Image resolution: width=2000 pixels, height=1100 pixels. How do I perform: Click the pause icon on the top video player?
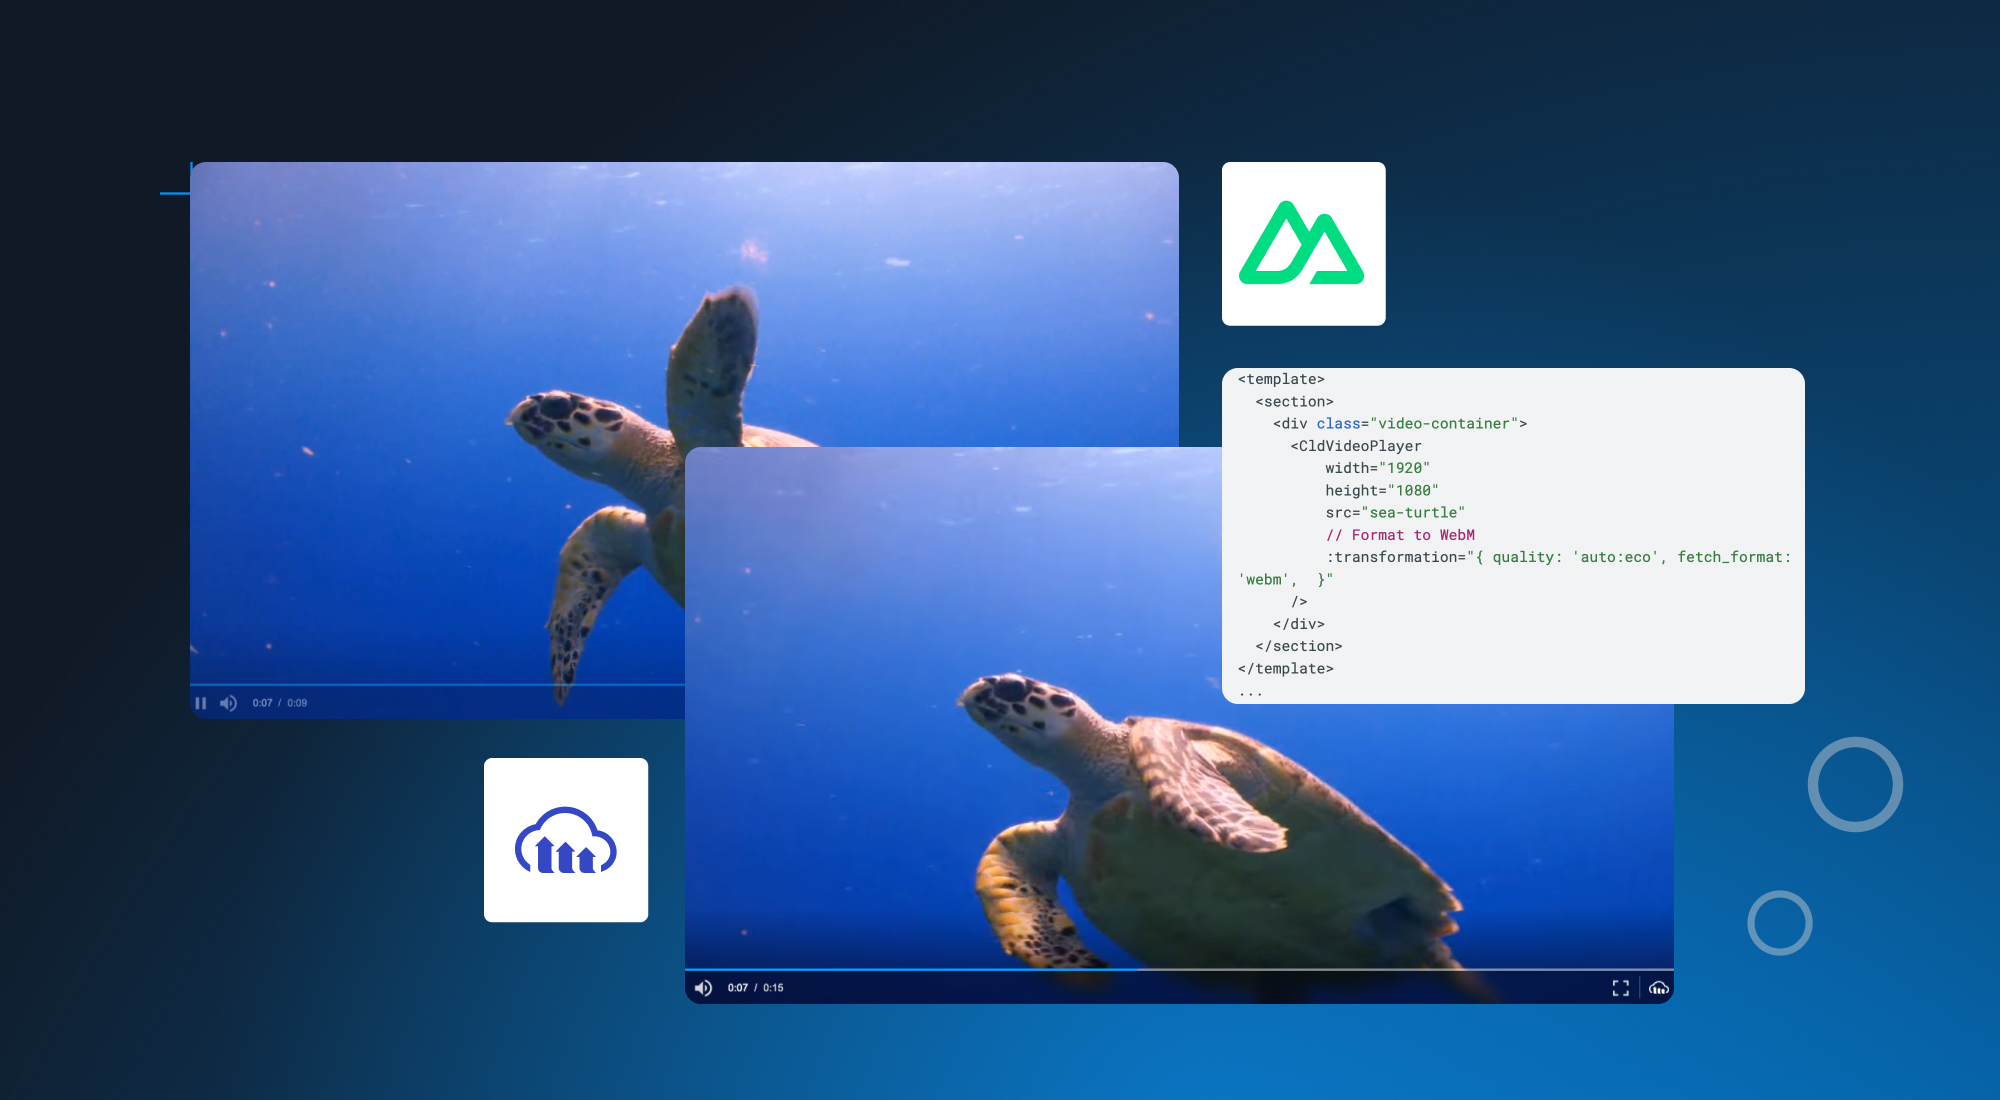pyautogui.click(x=202, y=702)
